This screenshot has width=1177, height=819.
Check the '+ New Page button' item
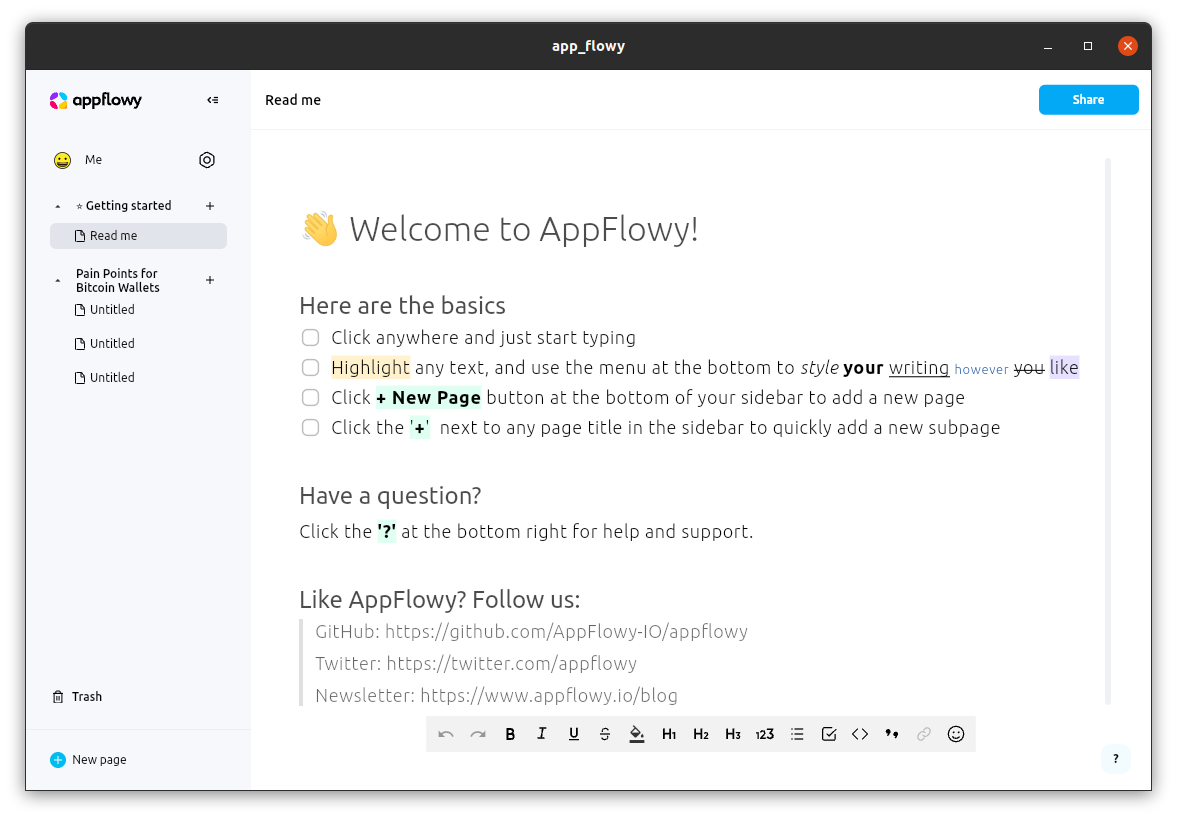tap(310, 397)
